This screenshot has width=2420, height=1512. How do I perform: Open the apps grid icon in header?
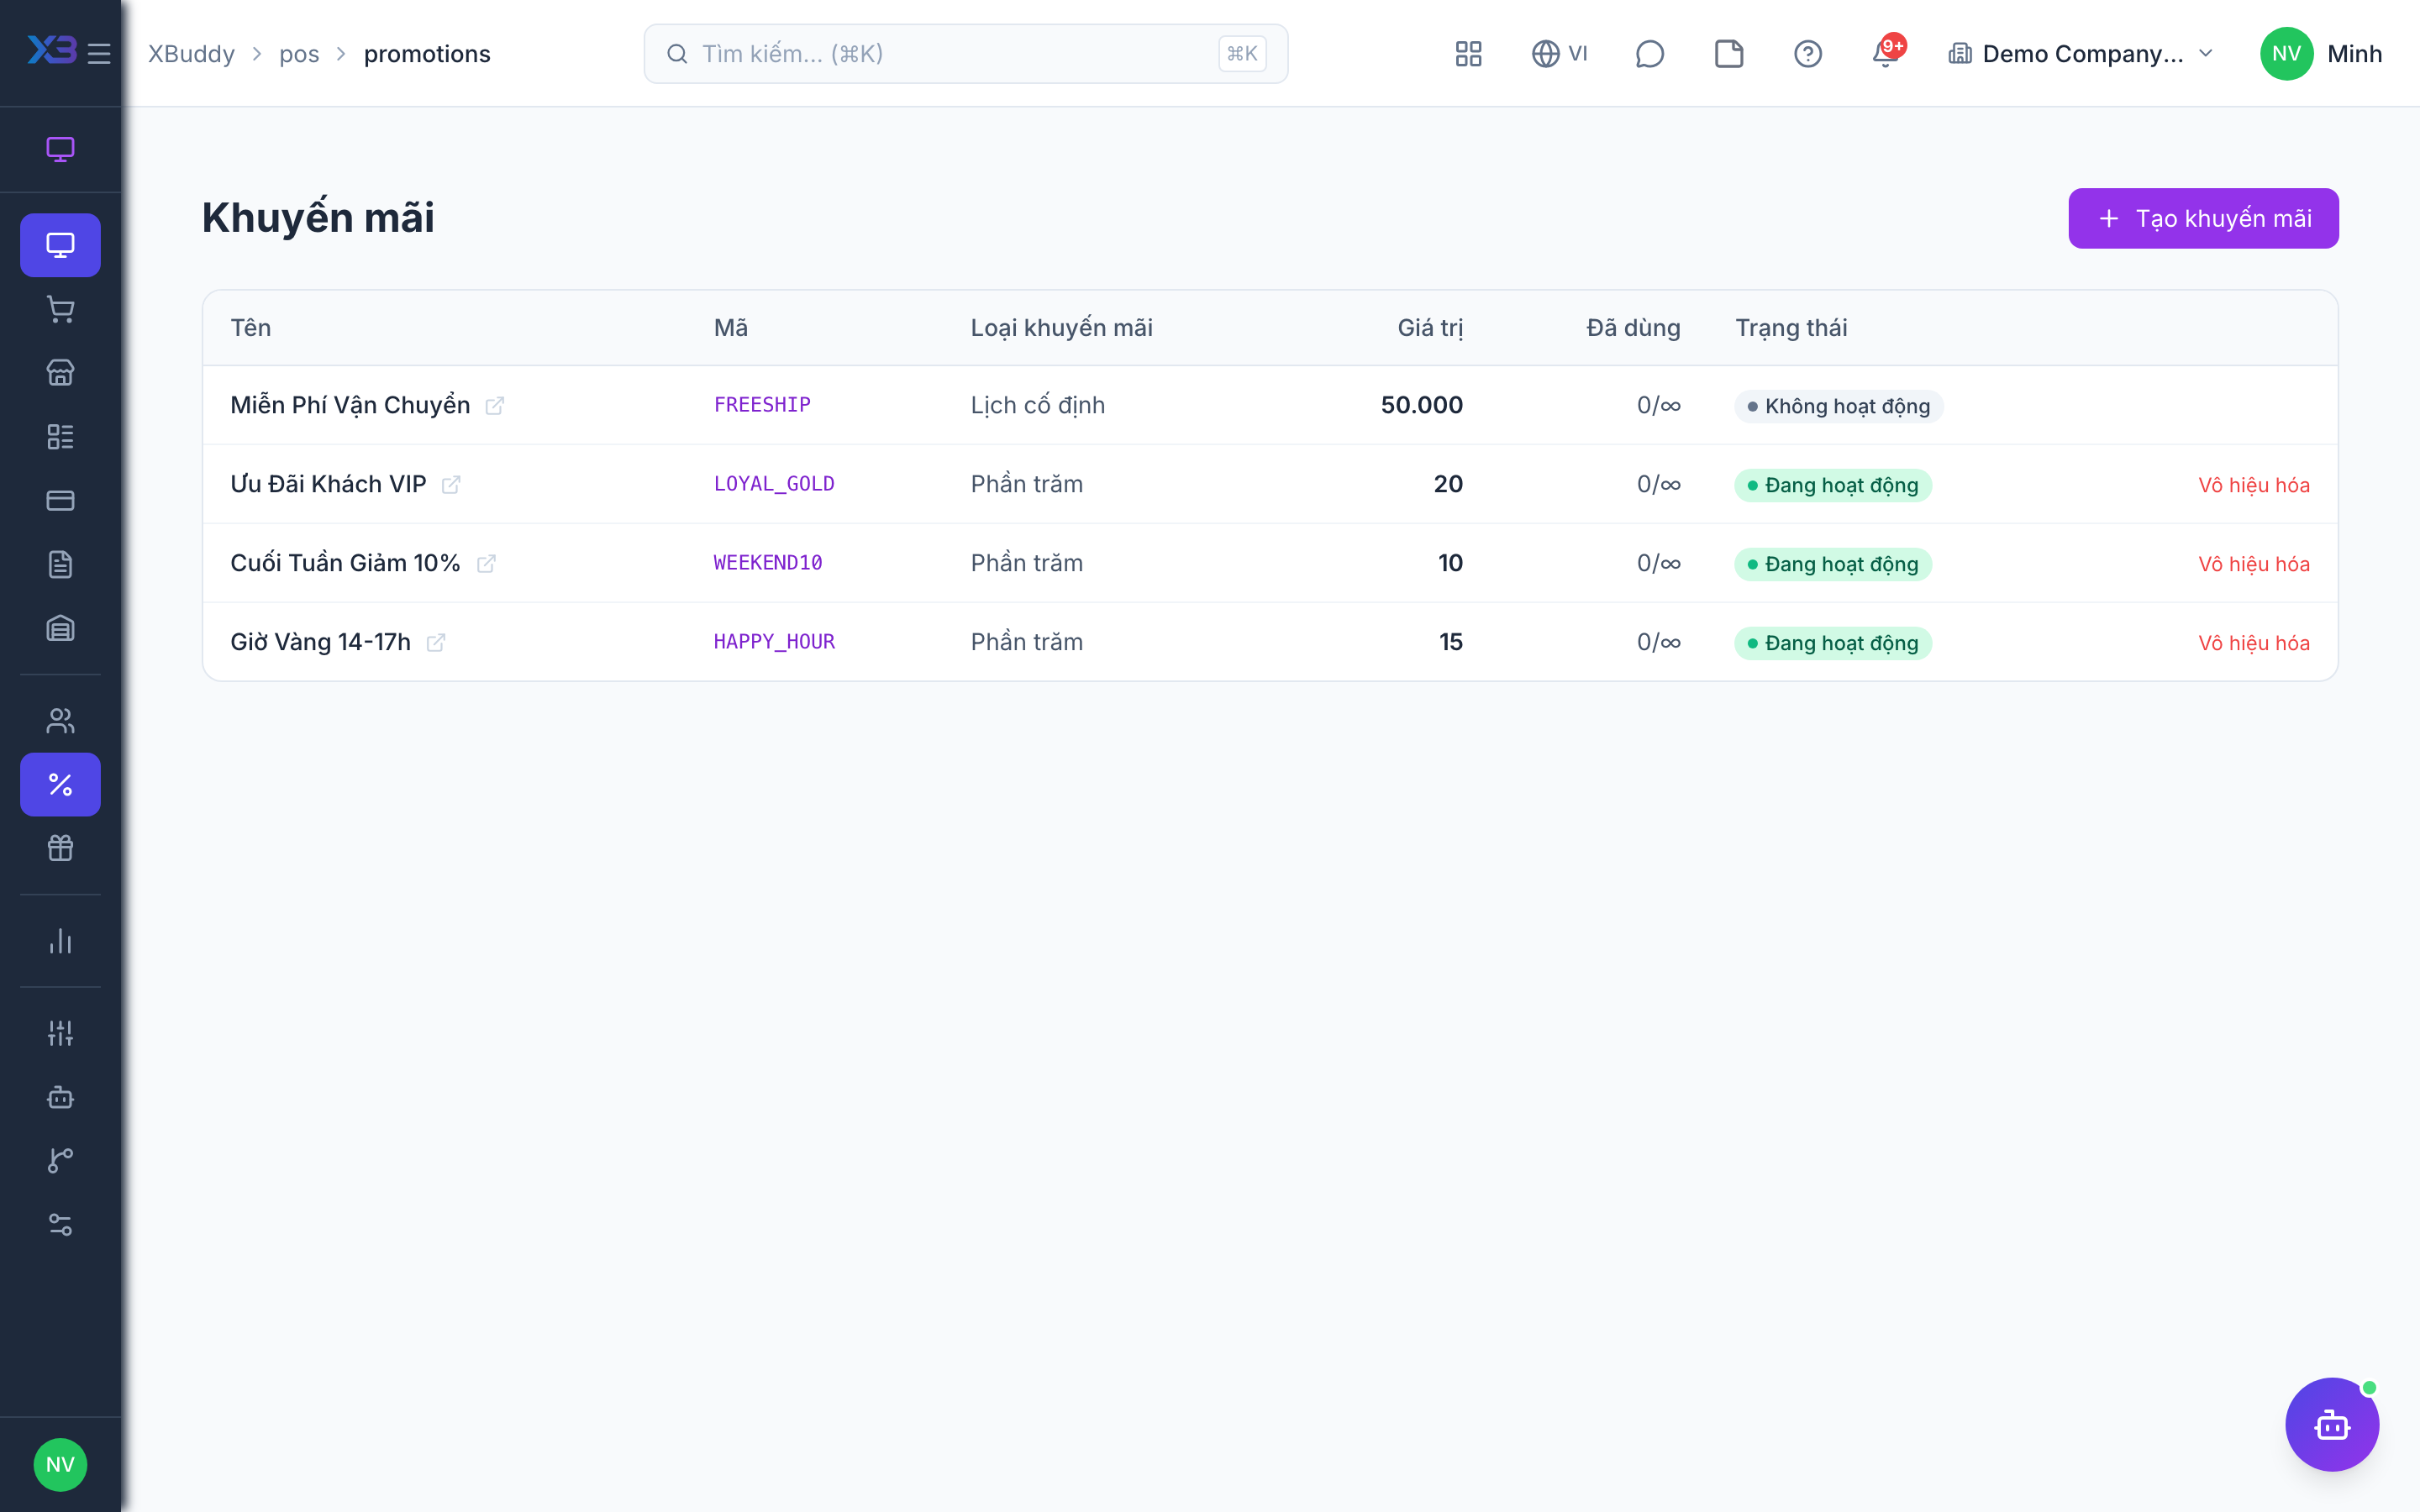[1468, 53]
